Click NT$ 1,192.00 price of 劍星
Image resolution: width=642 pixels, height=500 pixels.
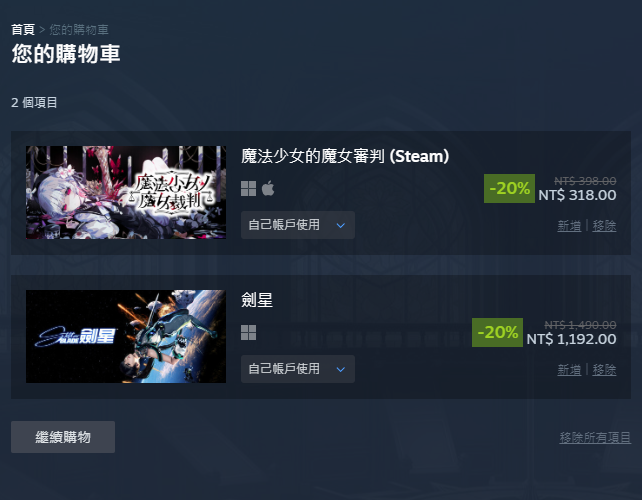pos(571,339)
